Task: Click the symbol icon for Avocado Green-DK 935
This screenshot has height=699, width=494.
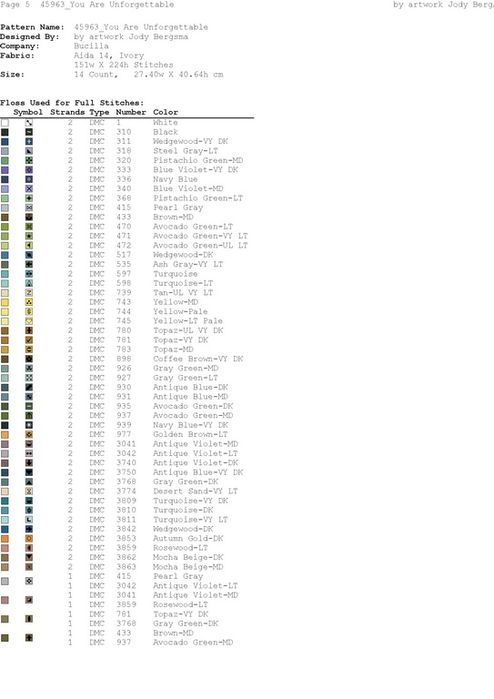Action: coord(29,406)
